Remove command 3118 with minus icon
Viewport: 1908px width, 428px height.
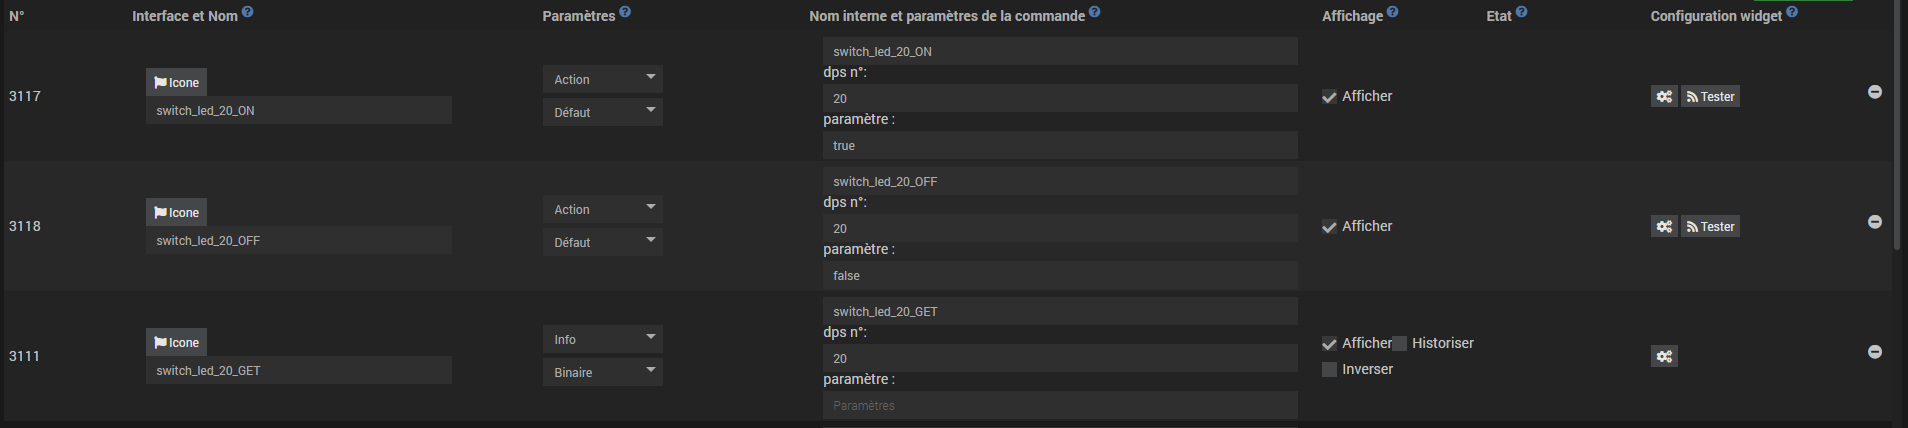pyautogui.click(x=1875, y=222)
